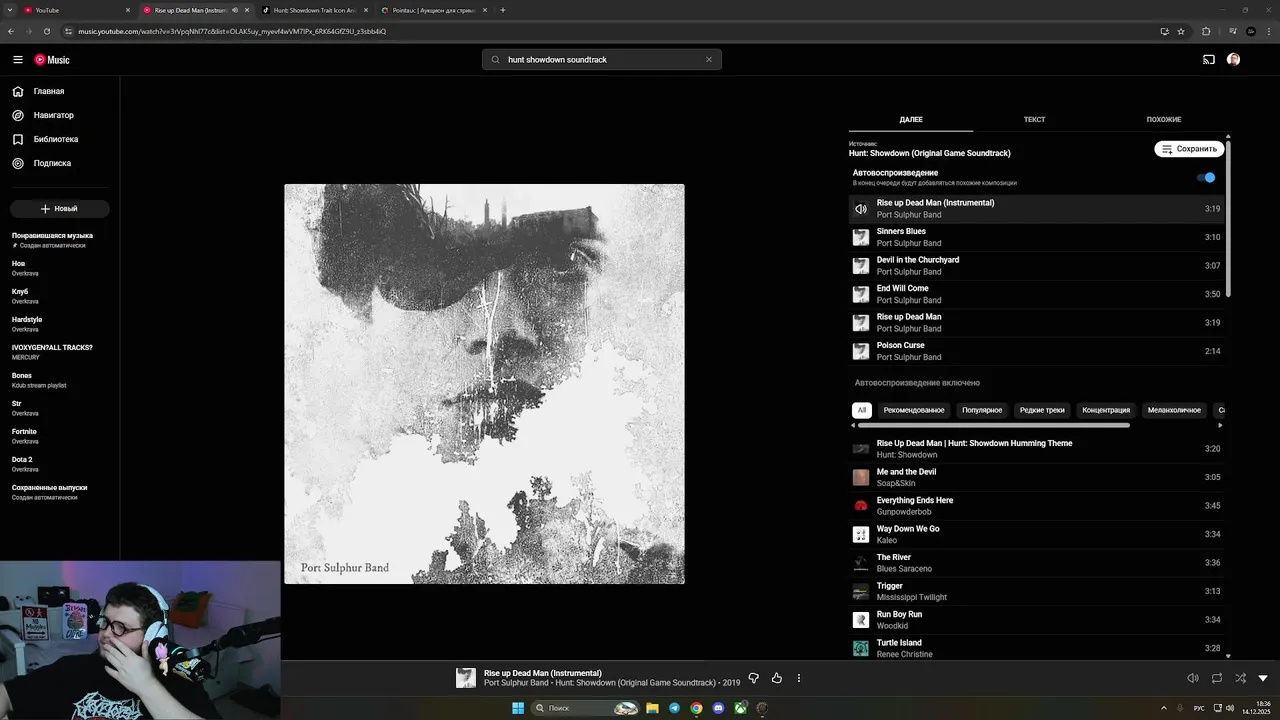This screenshot has height=720, width=1280.
Task: Select the Концентрация filter chip
Action: click(x=1106, y=410)
